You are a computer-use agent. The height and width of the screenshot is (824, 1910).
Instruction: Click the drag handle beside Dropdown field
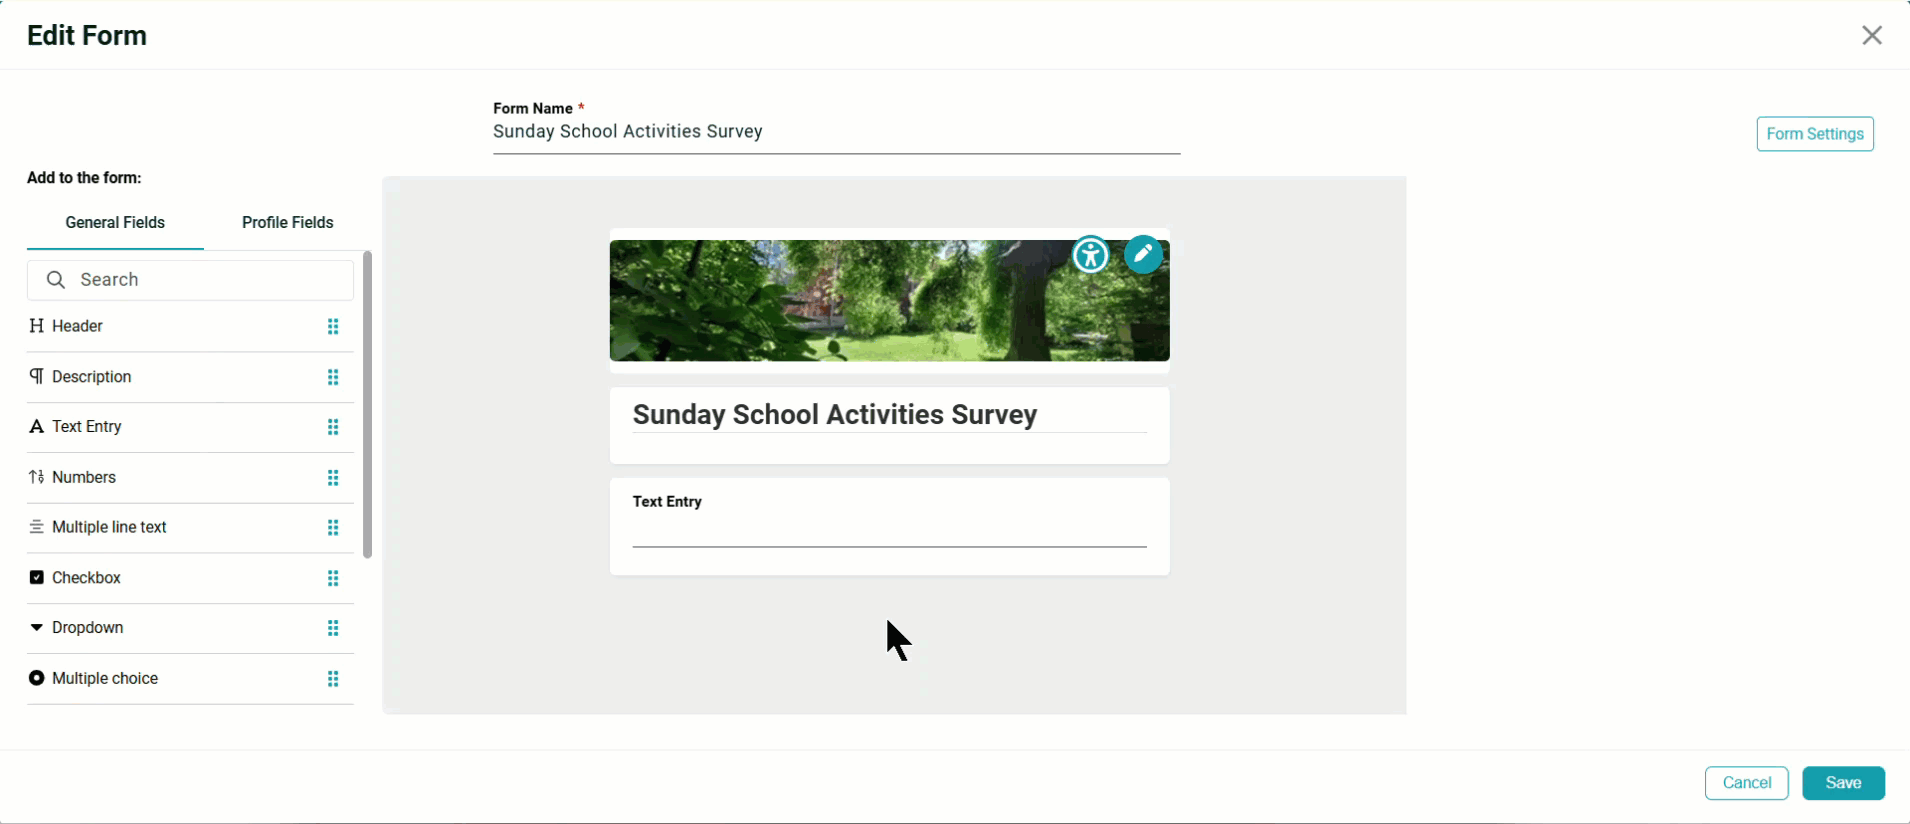pyautogui.click(x=333, y=628)
